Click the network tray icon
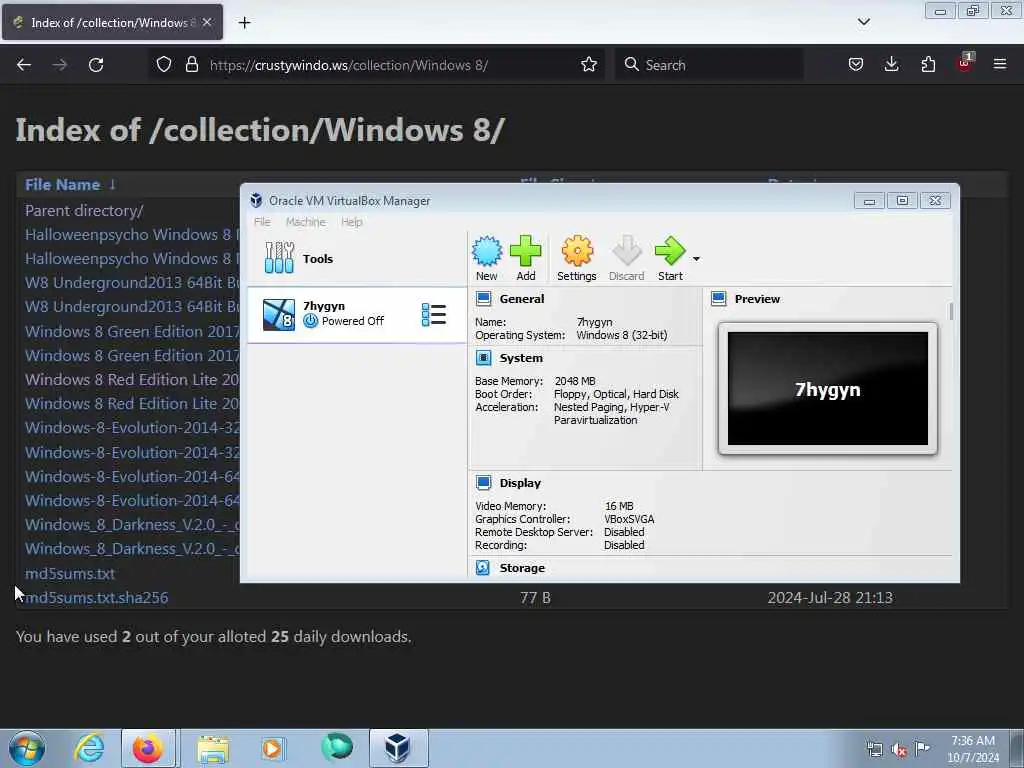Viewport: 1024px width, 768px height. [x=875, y=750]
